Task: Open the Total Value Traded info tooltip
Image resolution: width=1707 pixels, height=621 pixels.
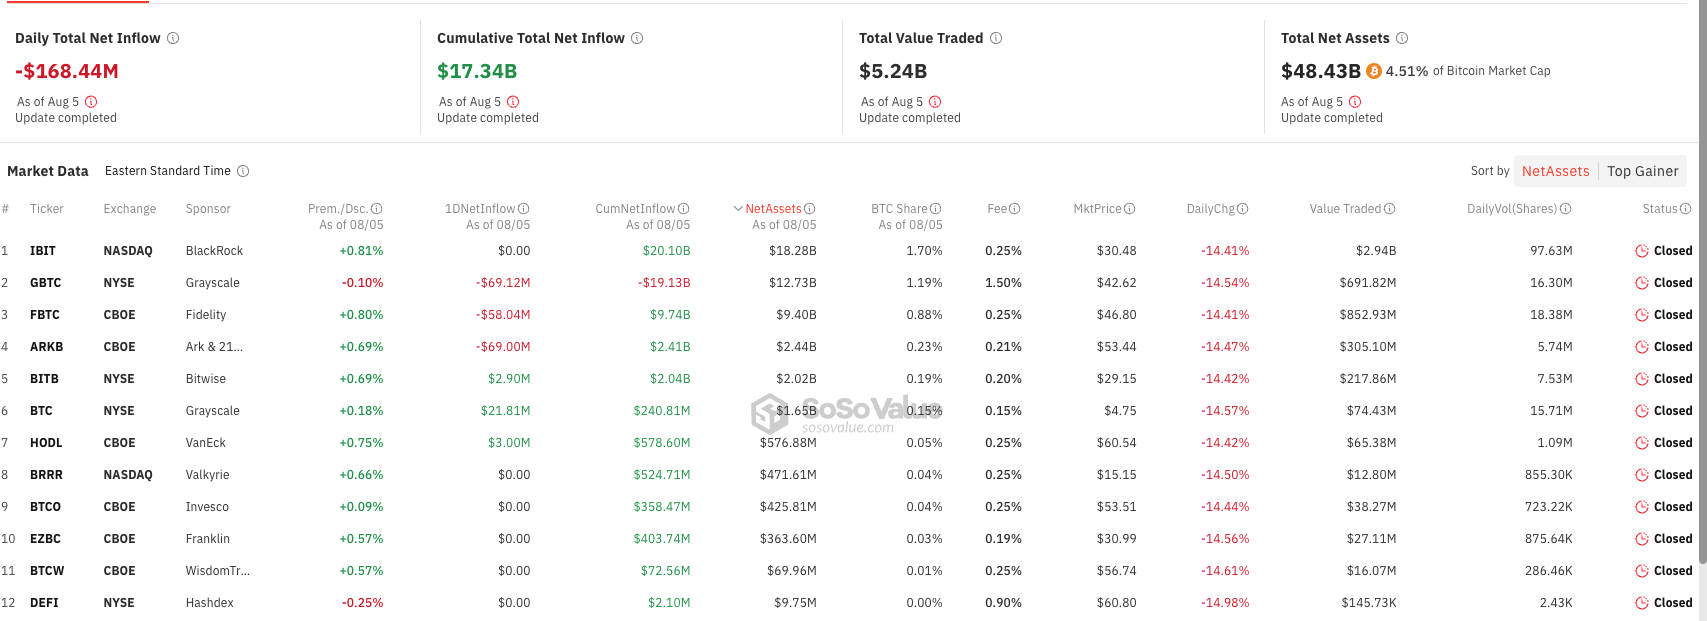Action: tap(995, 38)
